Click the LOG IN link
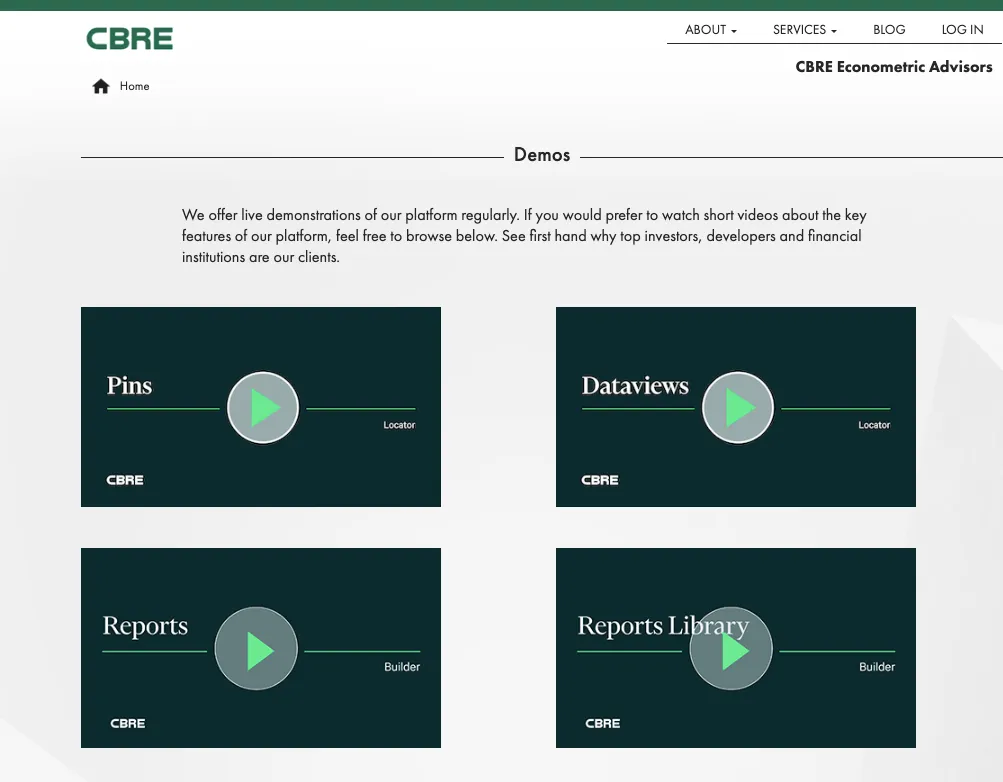The image size is (1003, 782). 962,30
